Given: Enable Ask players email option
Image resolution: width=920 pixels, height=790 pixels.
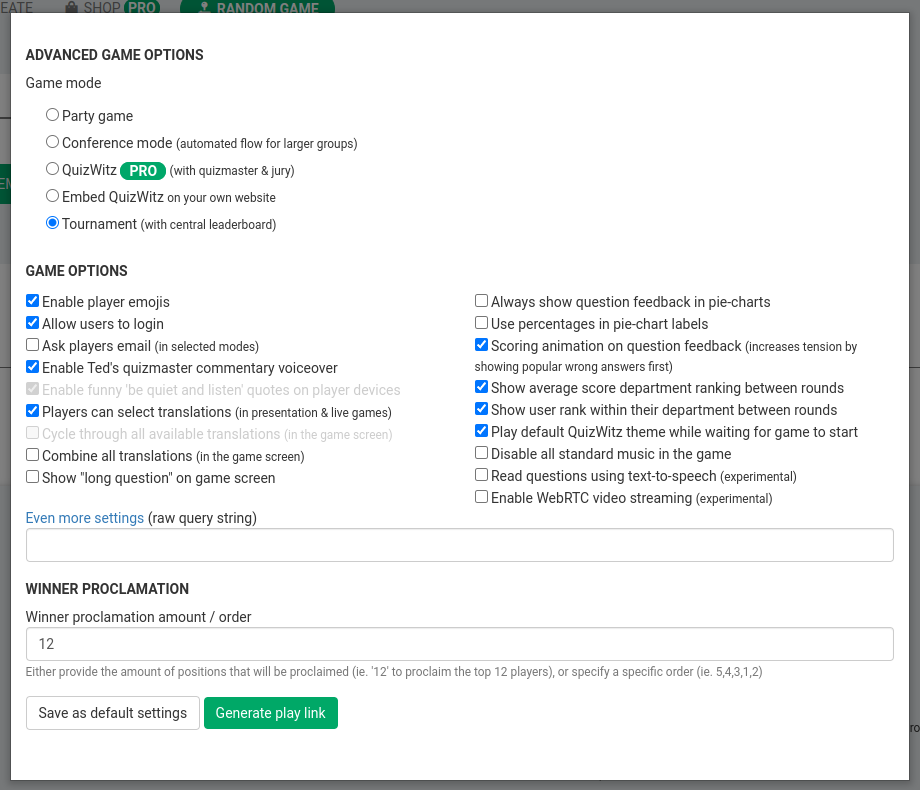Looking at the screenshot, I should [x=32, y=344].
